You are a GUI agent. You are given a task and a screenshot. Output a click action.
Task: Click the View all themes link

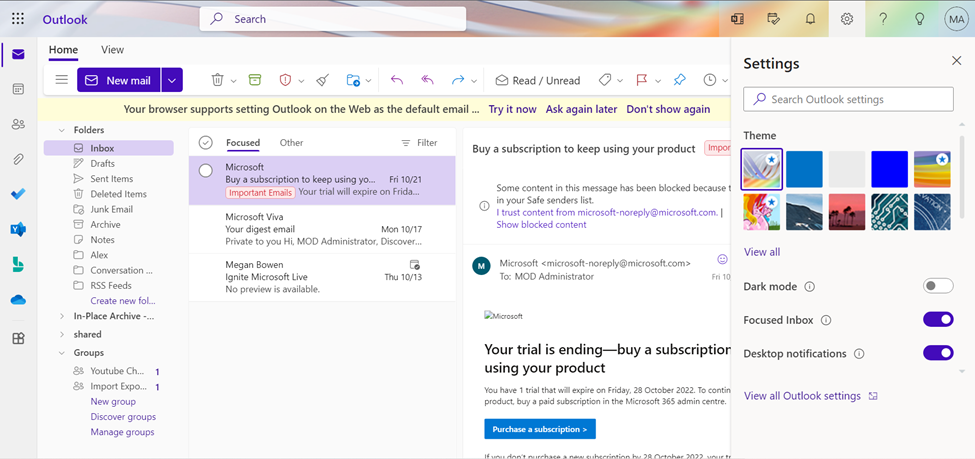pyautogui.click(x=762, y=252)
